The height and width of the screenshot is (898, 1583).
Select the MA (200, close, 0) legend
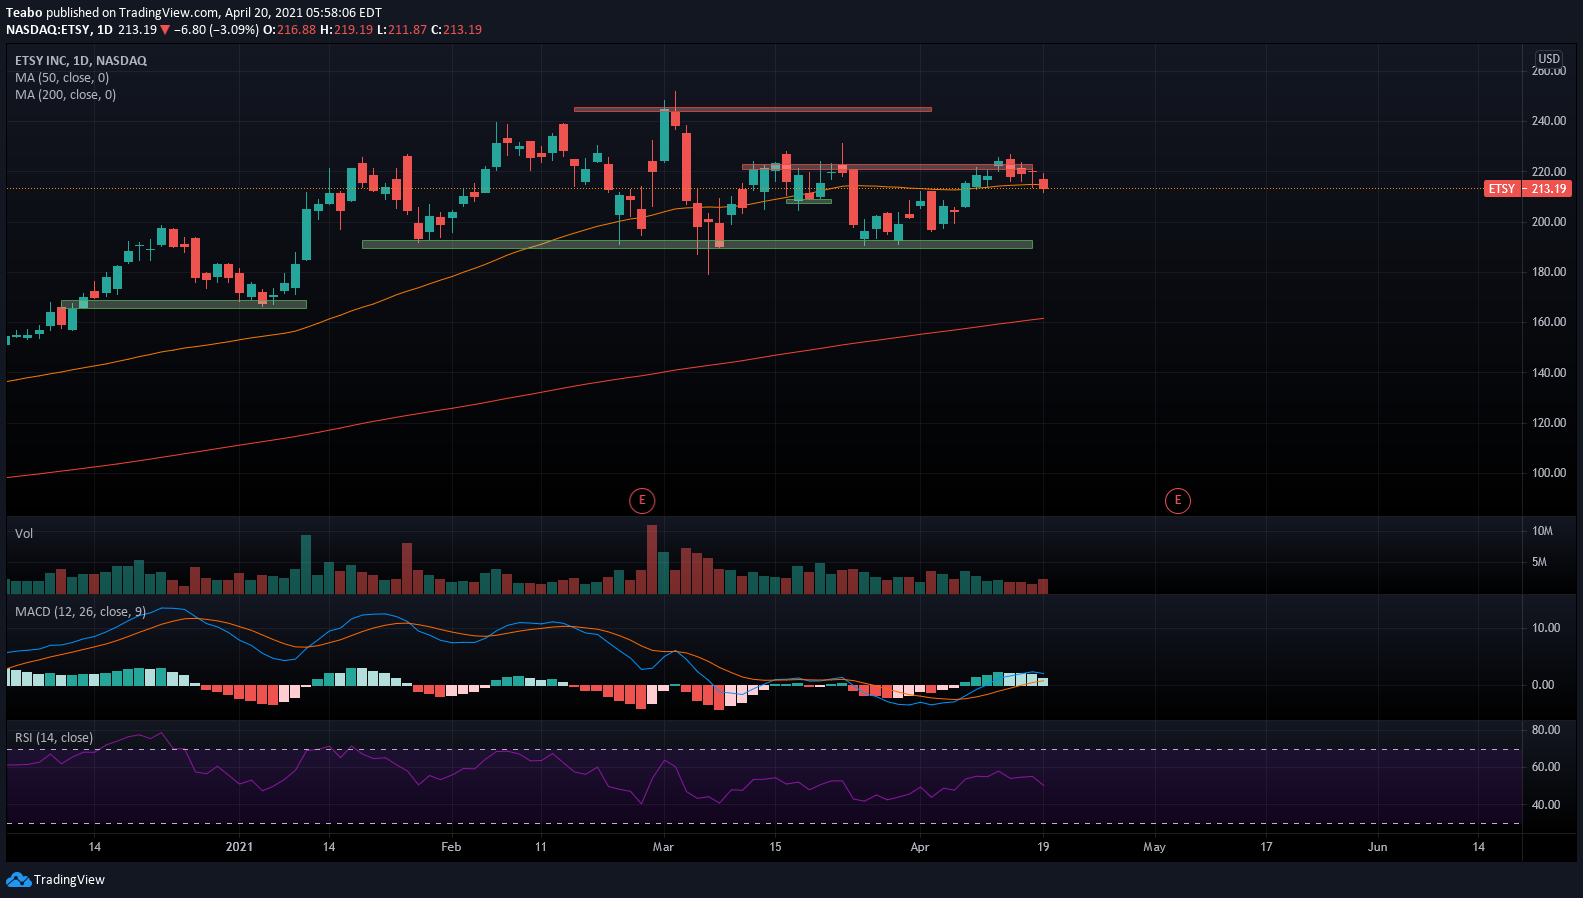(x=65, y=95)
